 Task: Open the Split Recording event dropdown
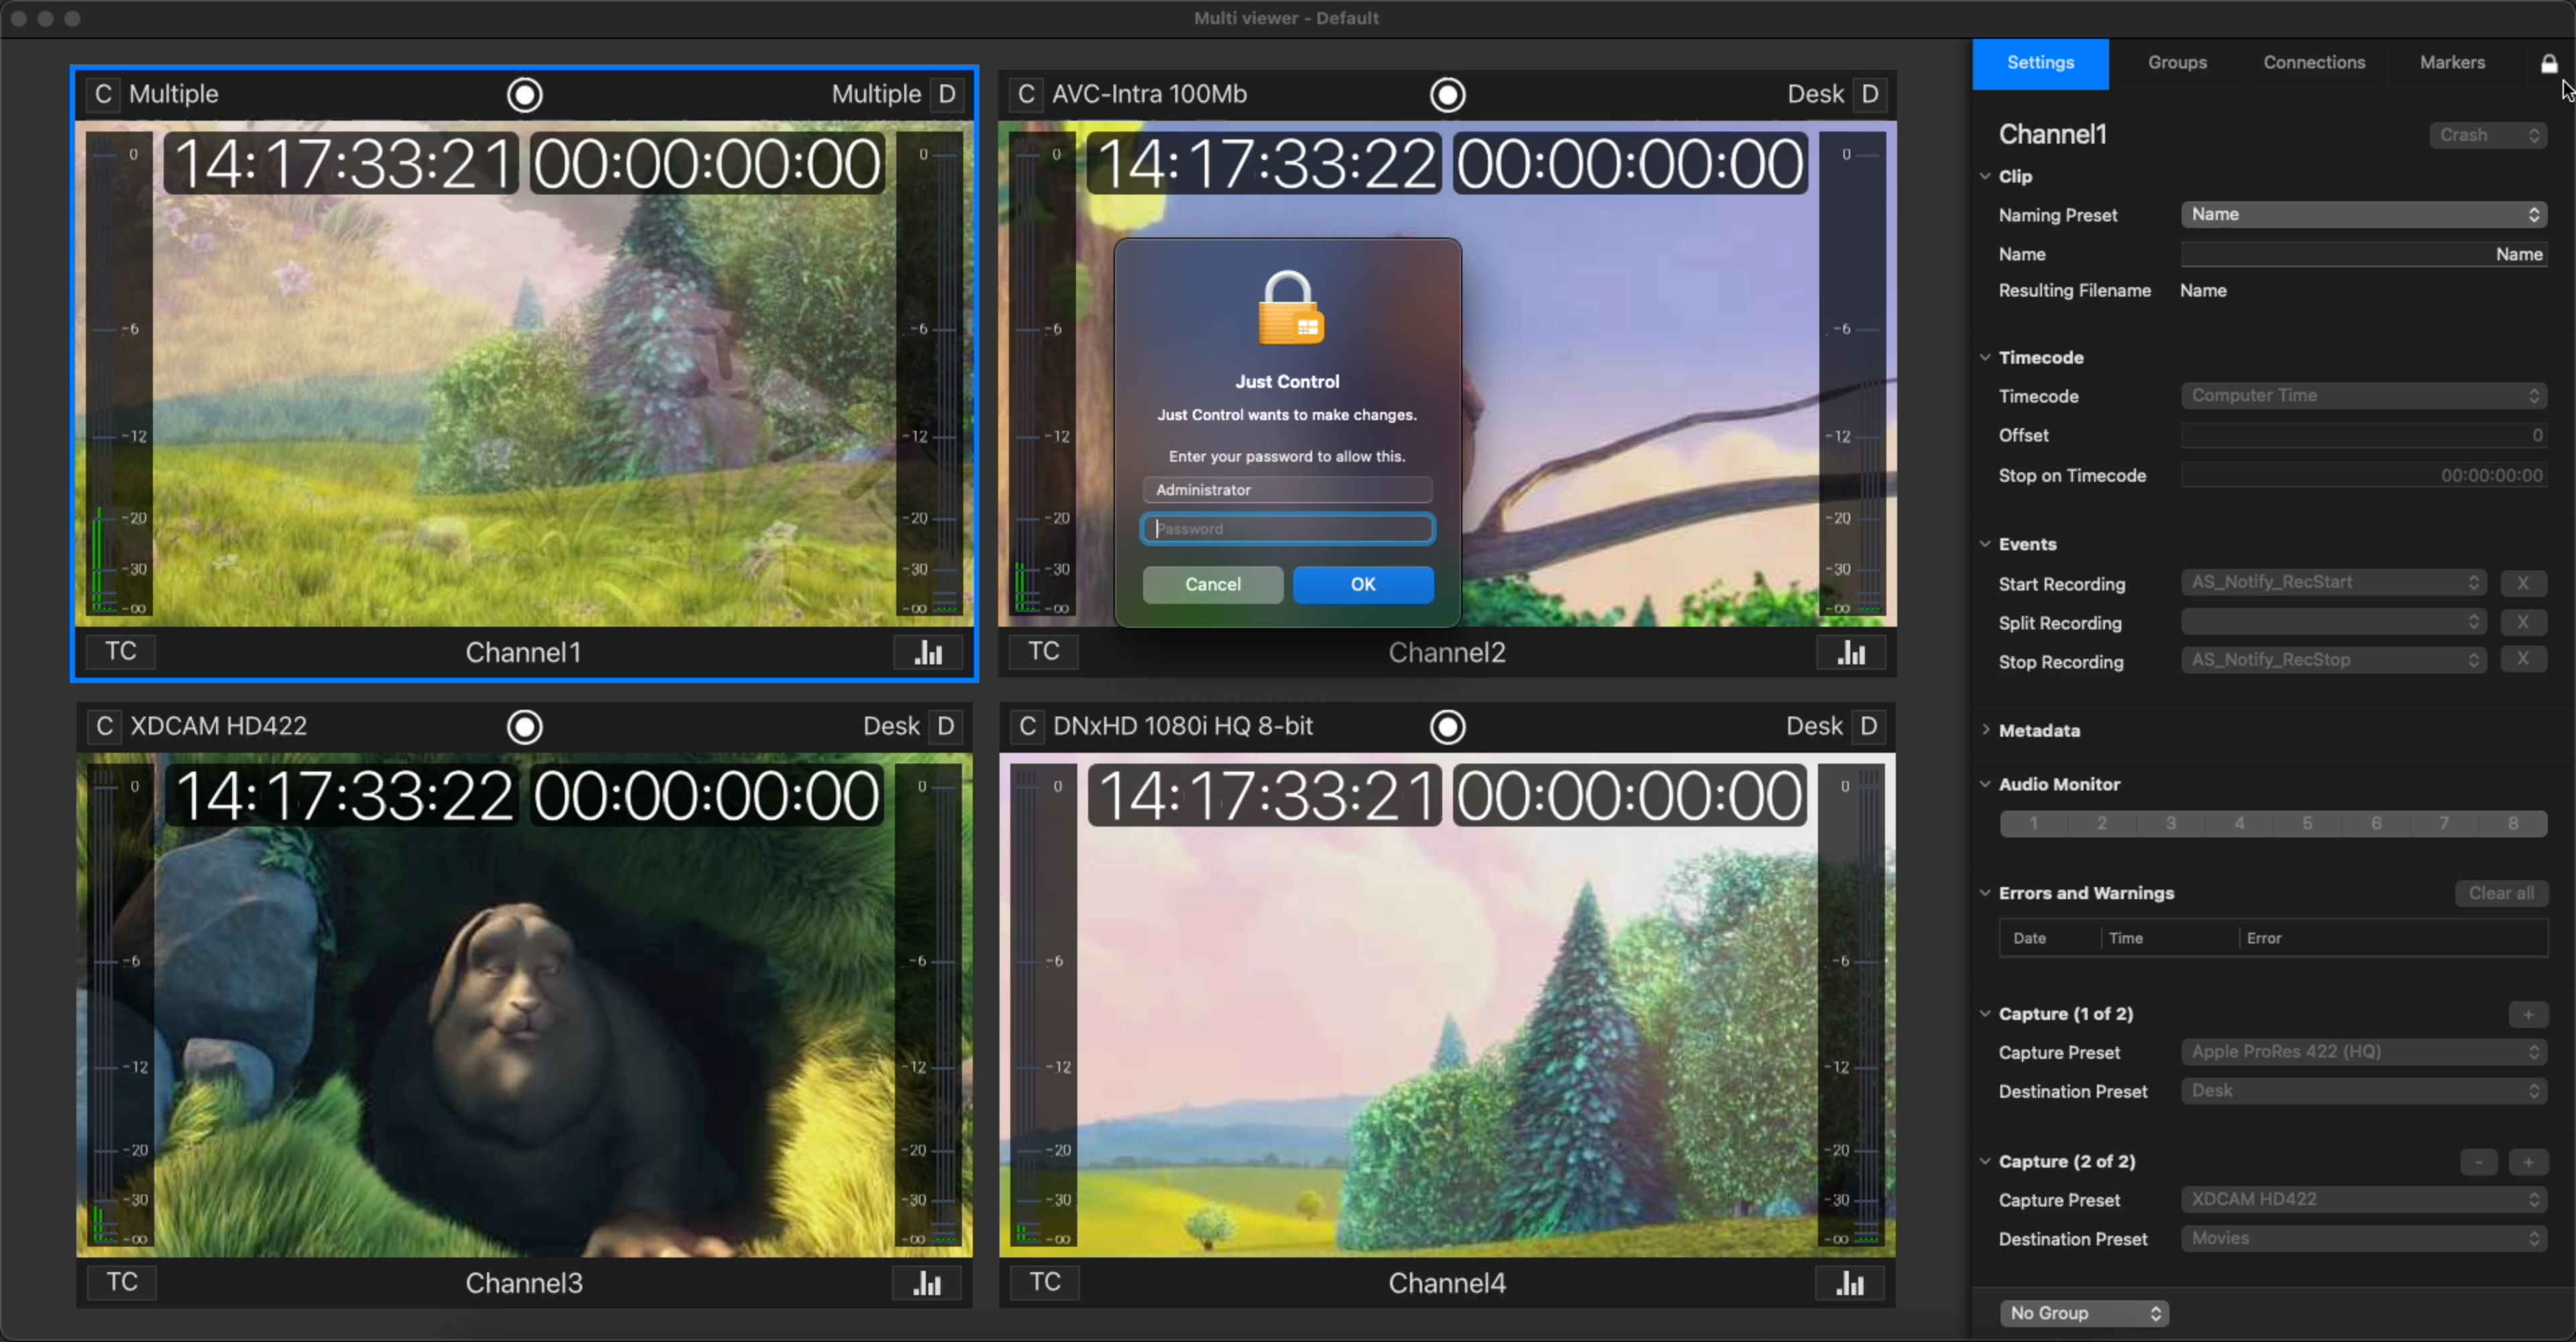coord(2333,623)
